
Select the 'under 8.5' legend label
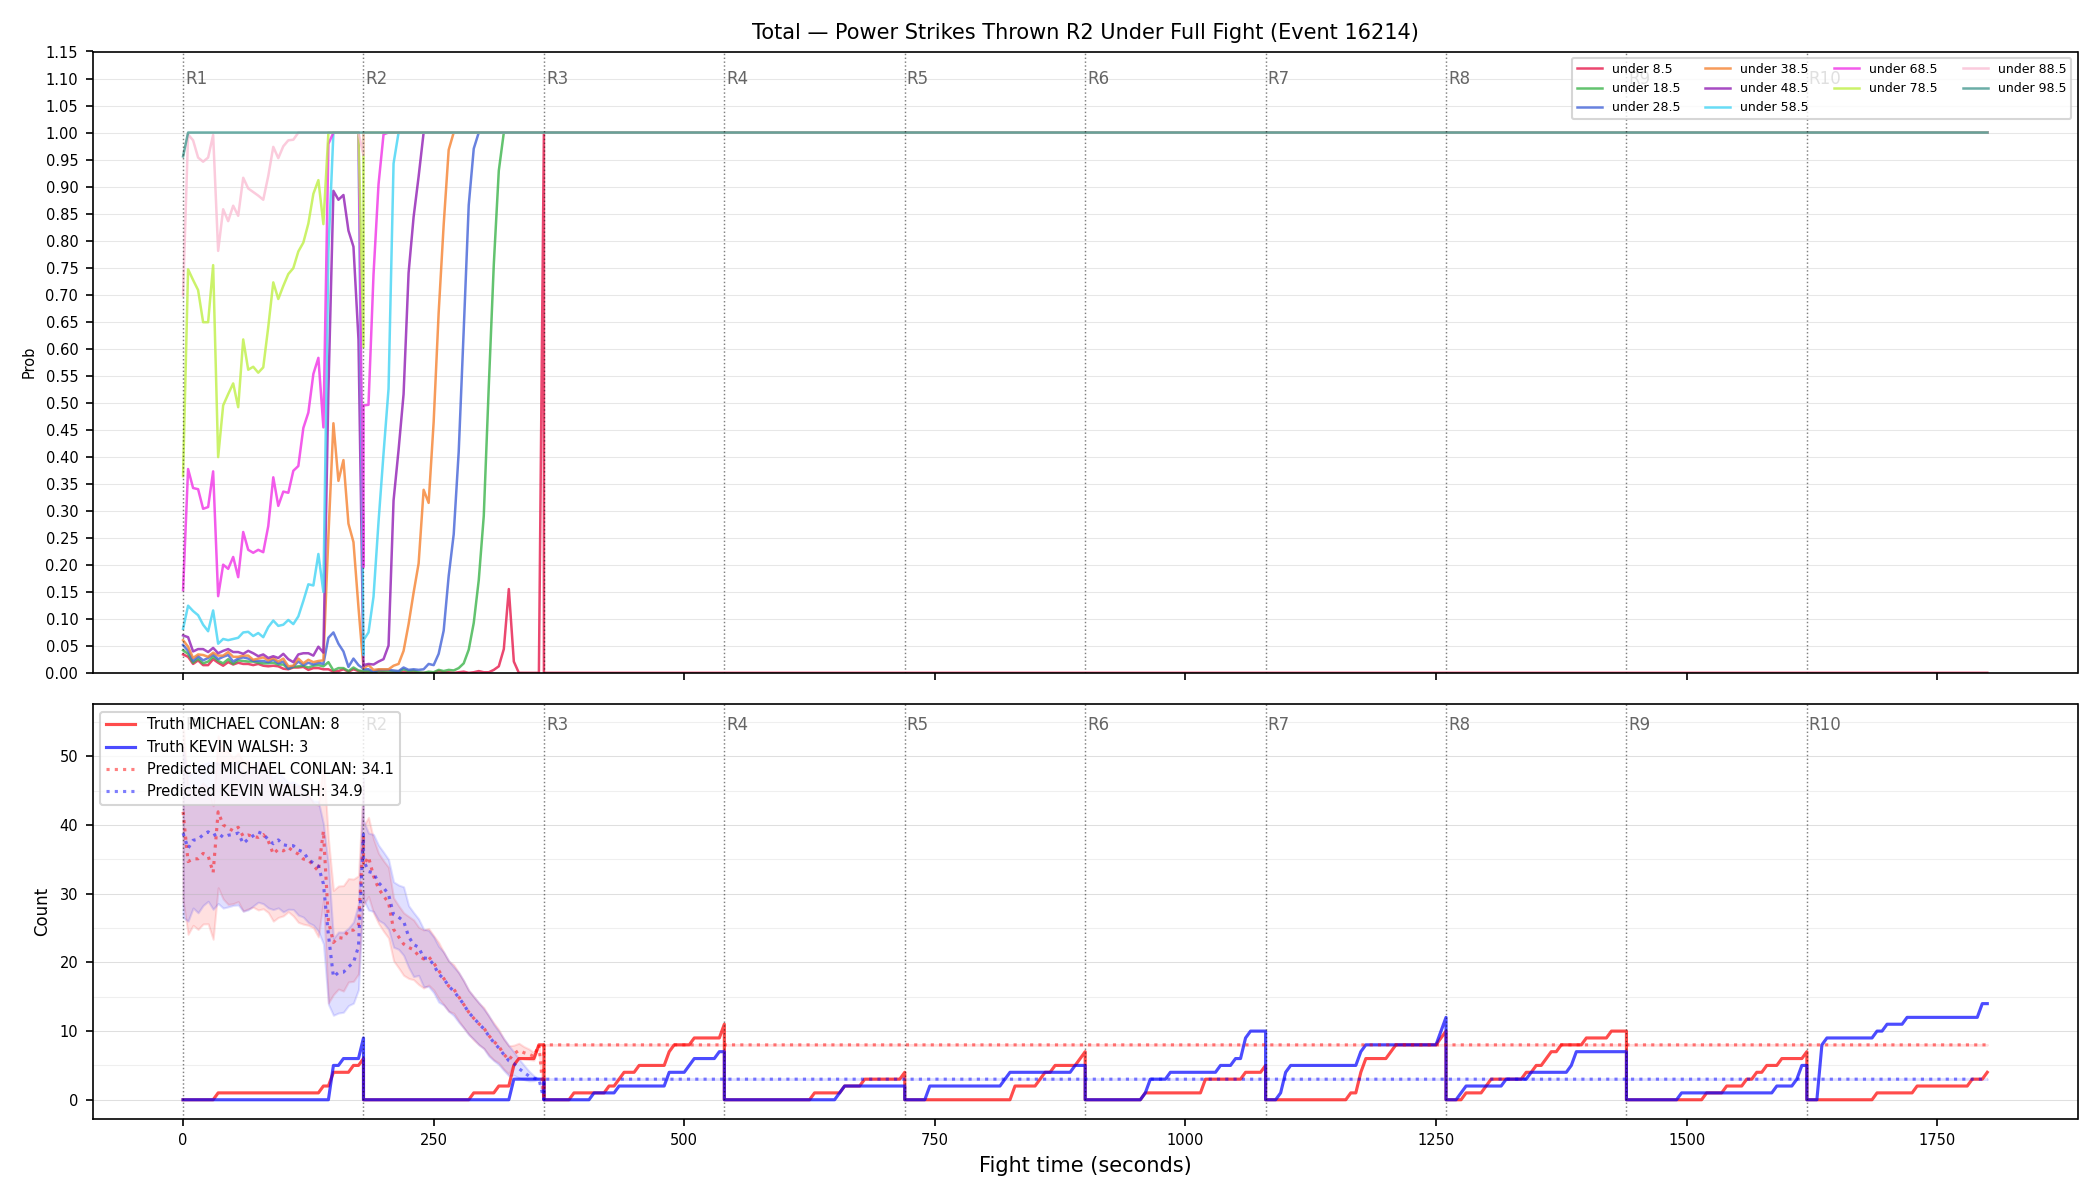tap(1641, 69)
